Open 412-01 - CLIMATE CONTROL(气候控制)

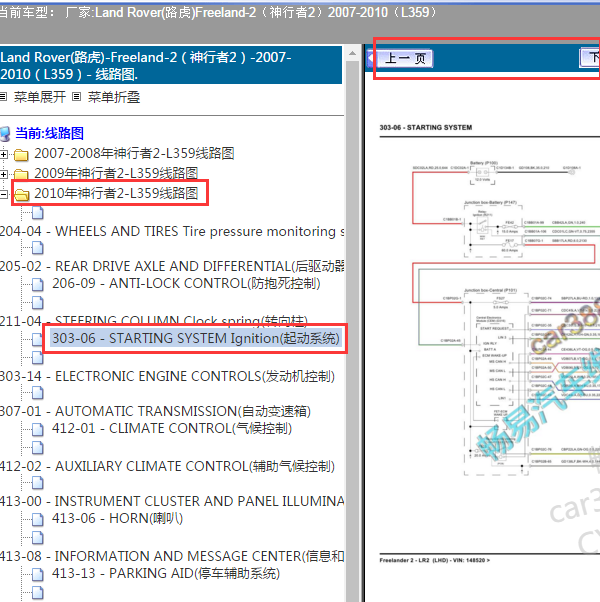point(172,428)
